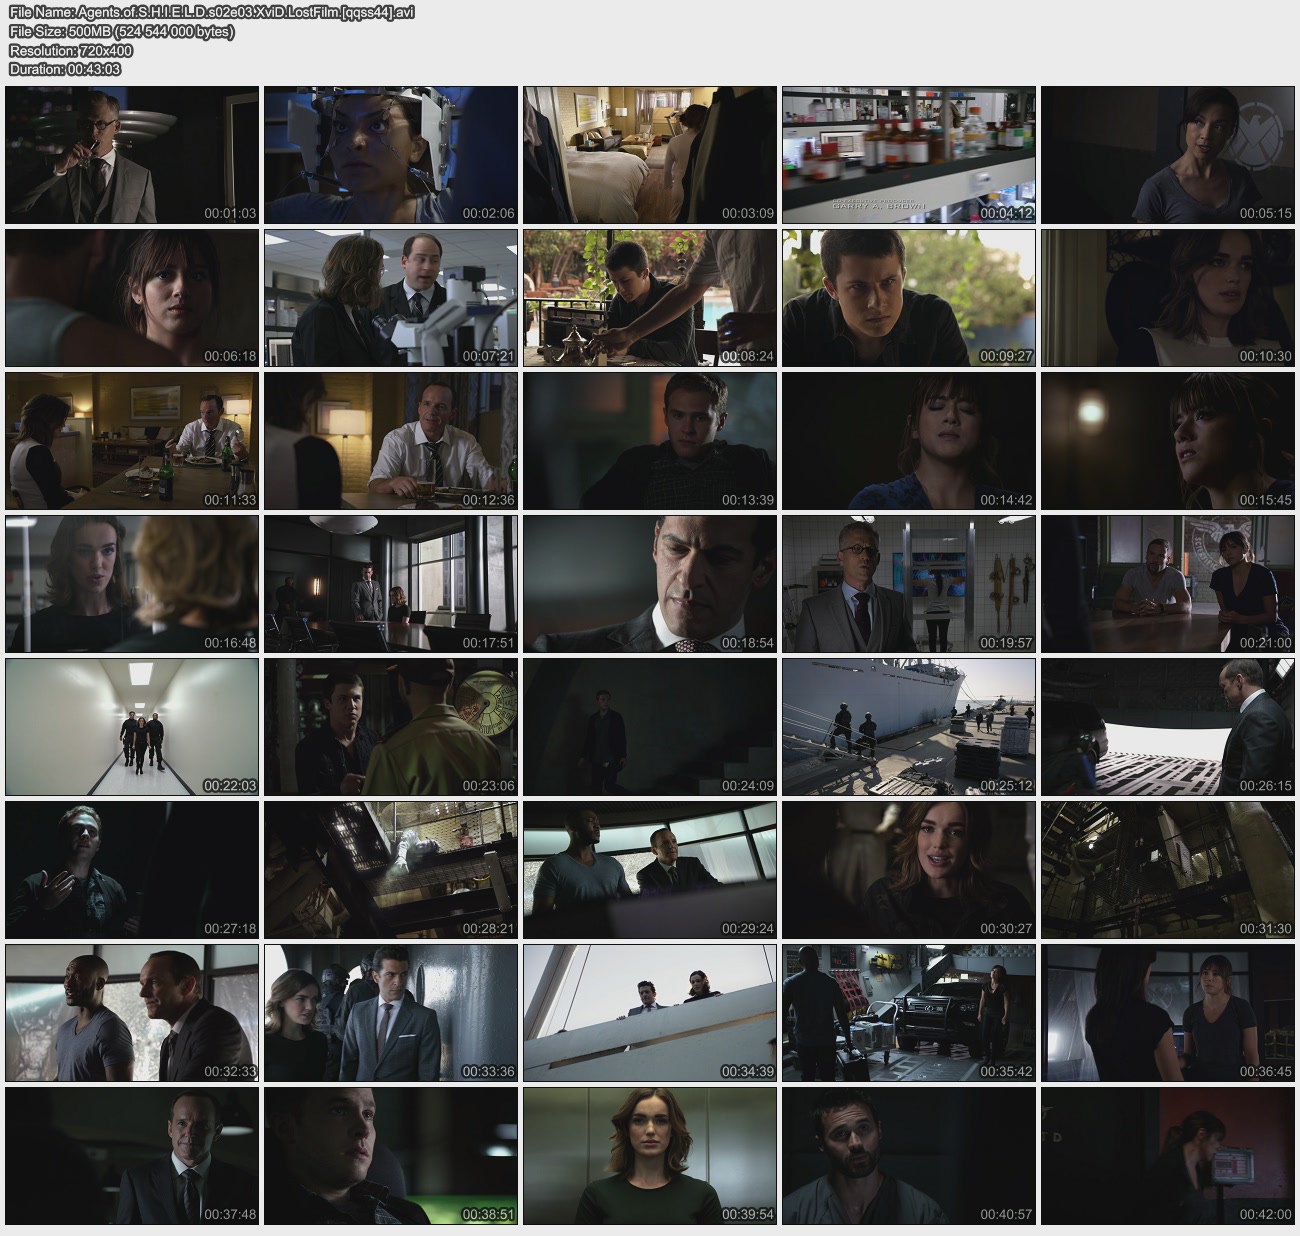Viewport: 1300px width, 1236px height.
Task: Click the frame timestamped 00:26:15
Action: coord(1168,727)
